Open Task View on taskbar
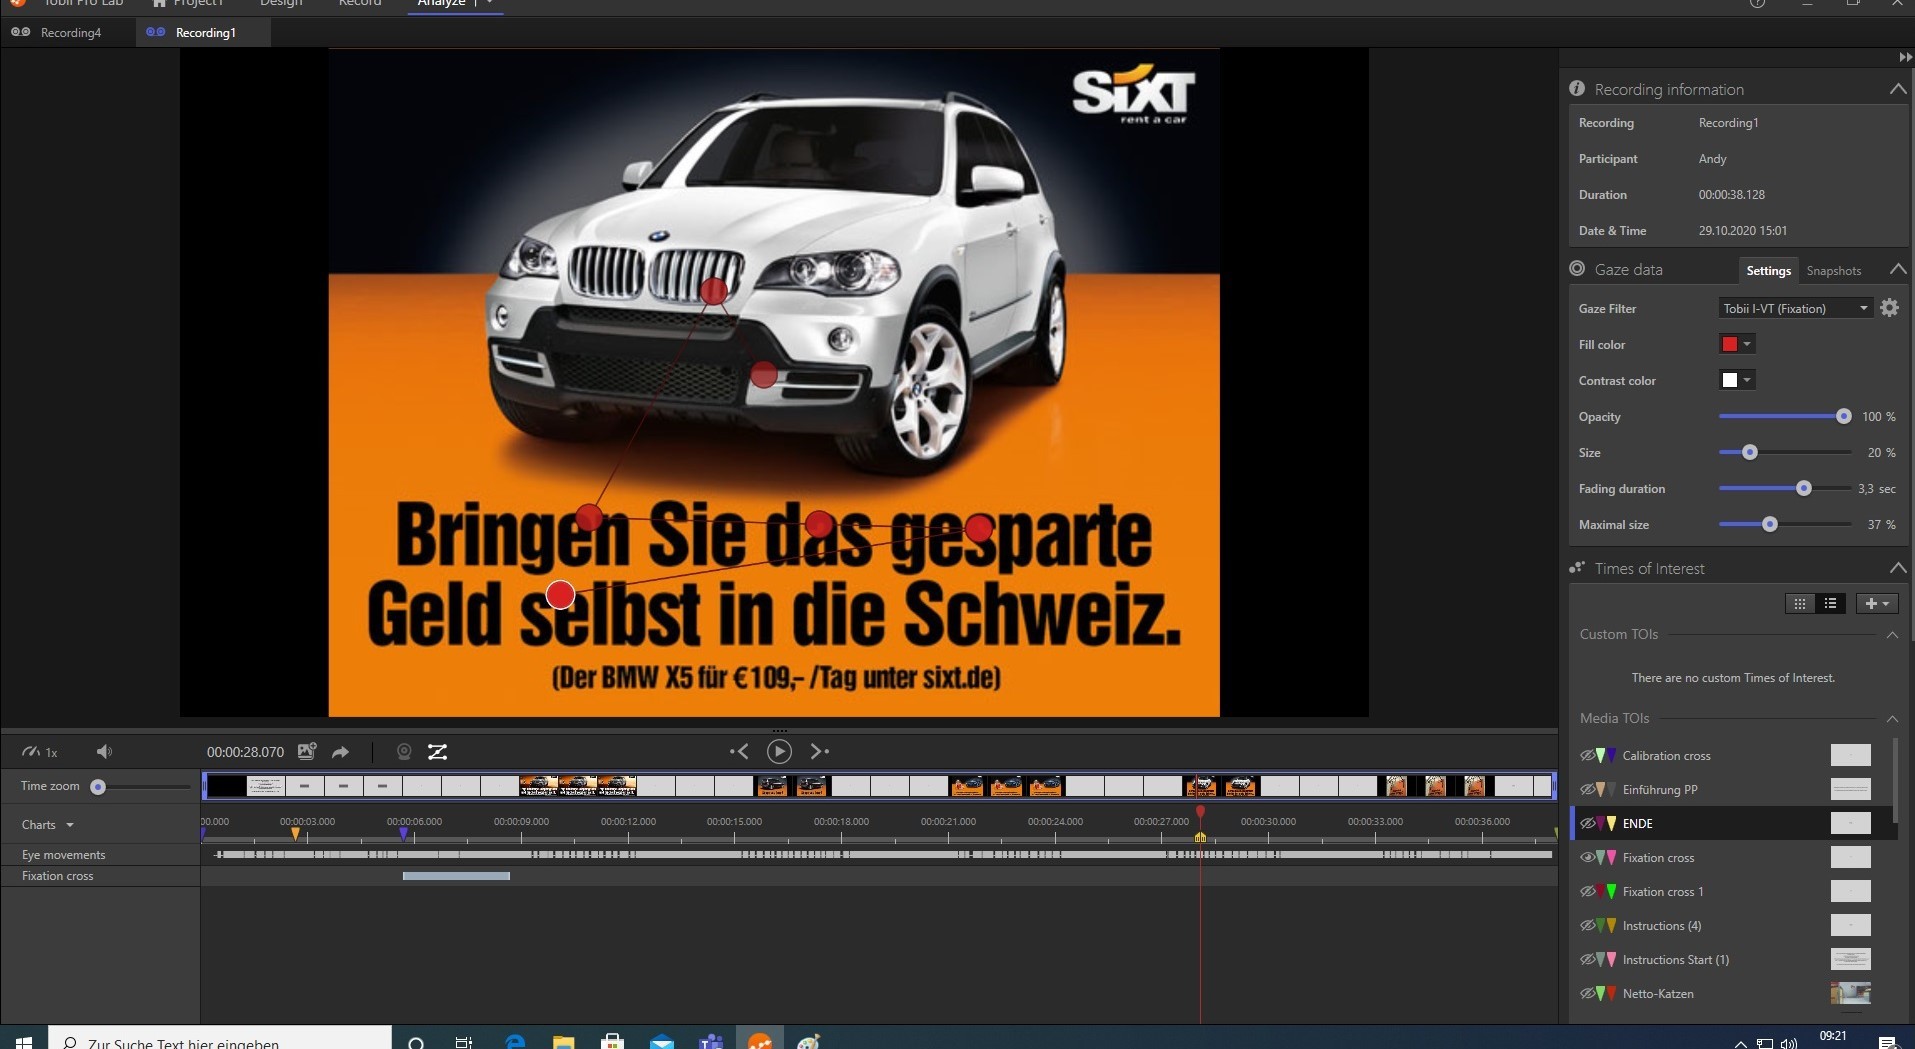1915x1049 pixels. (x=464, y=1042)
